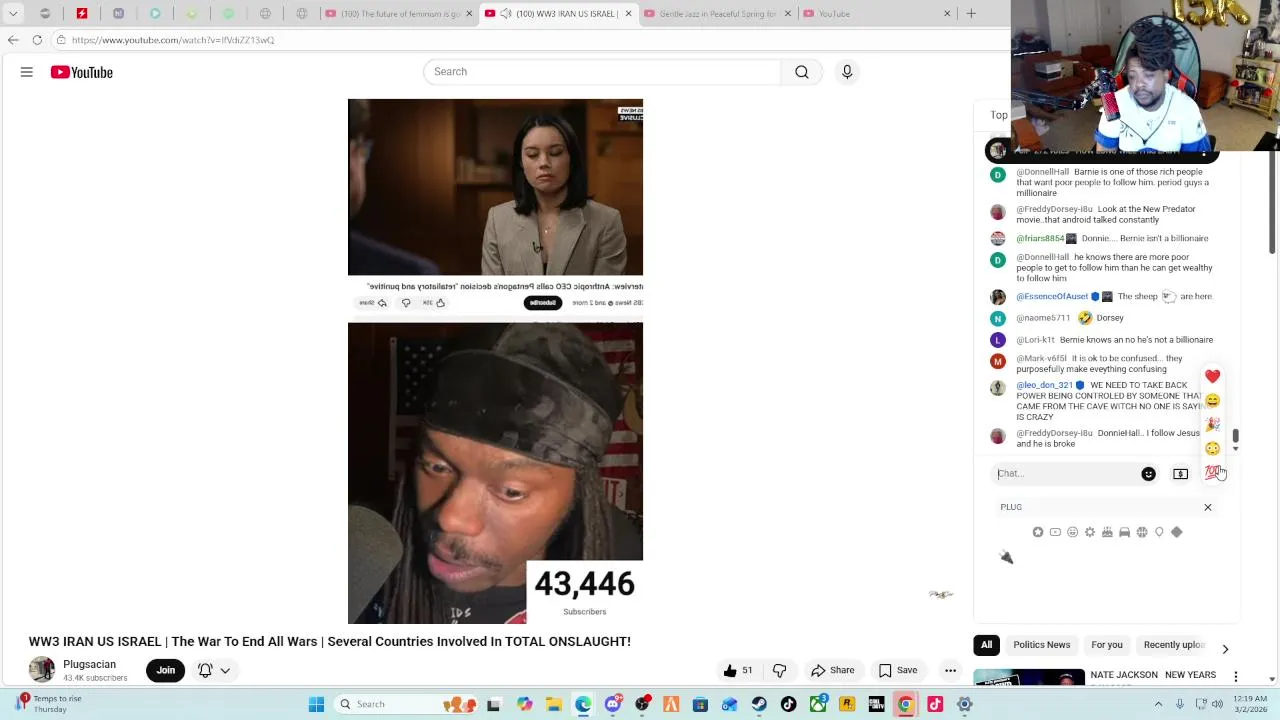Send the smiling face reaction
The width and height of the screenshot is (1280, 720).
[1212, 401]
